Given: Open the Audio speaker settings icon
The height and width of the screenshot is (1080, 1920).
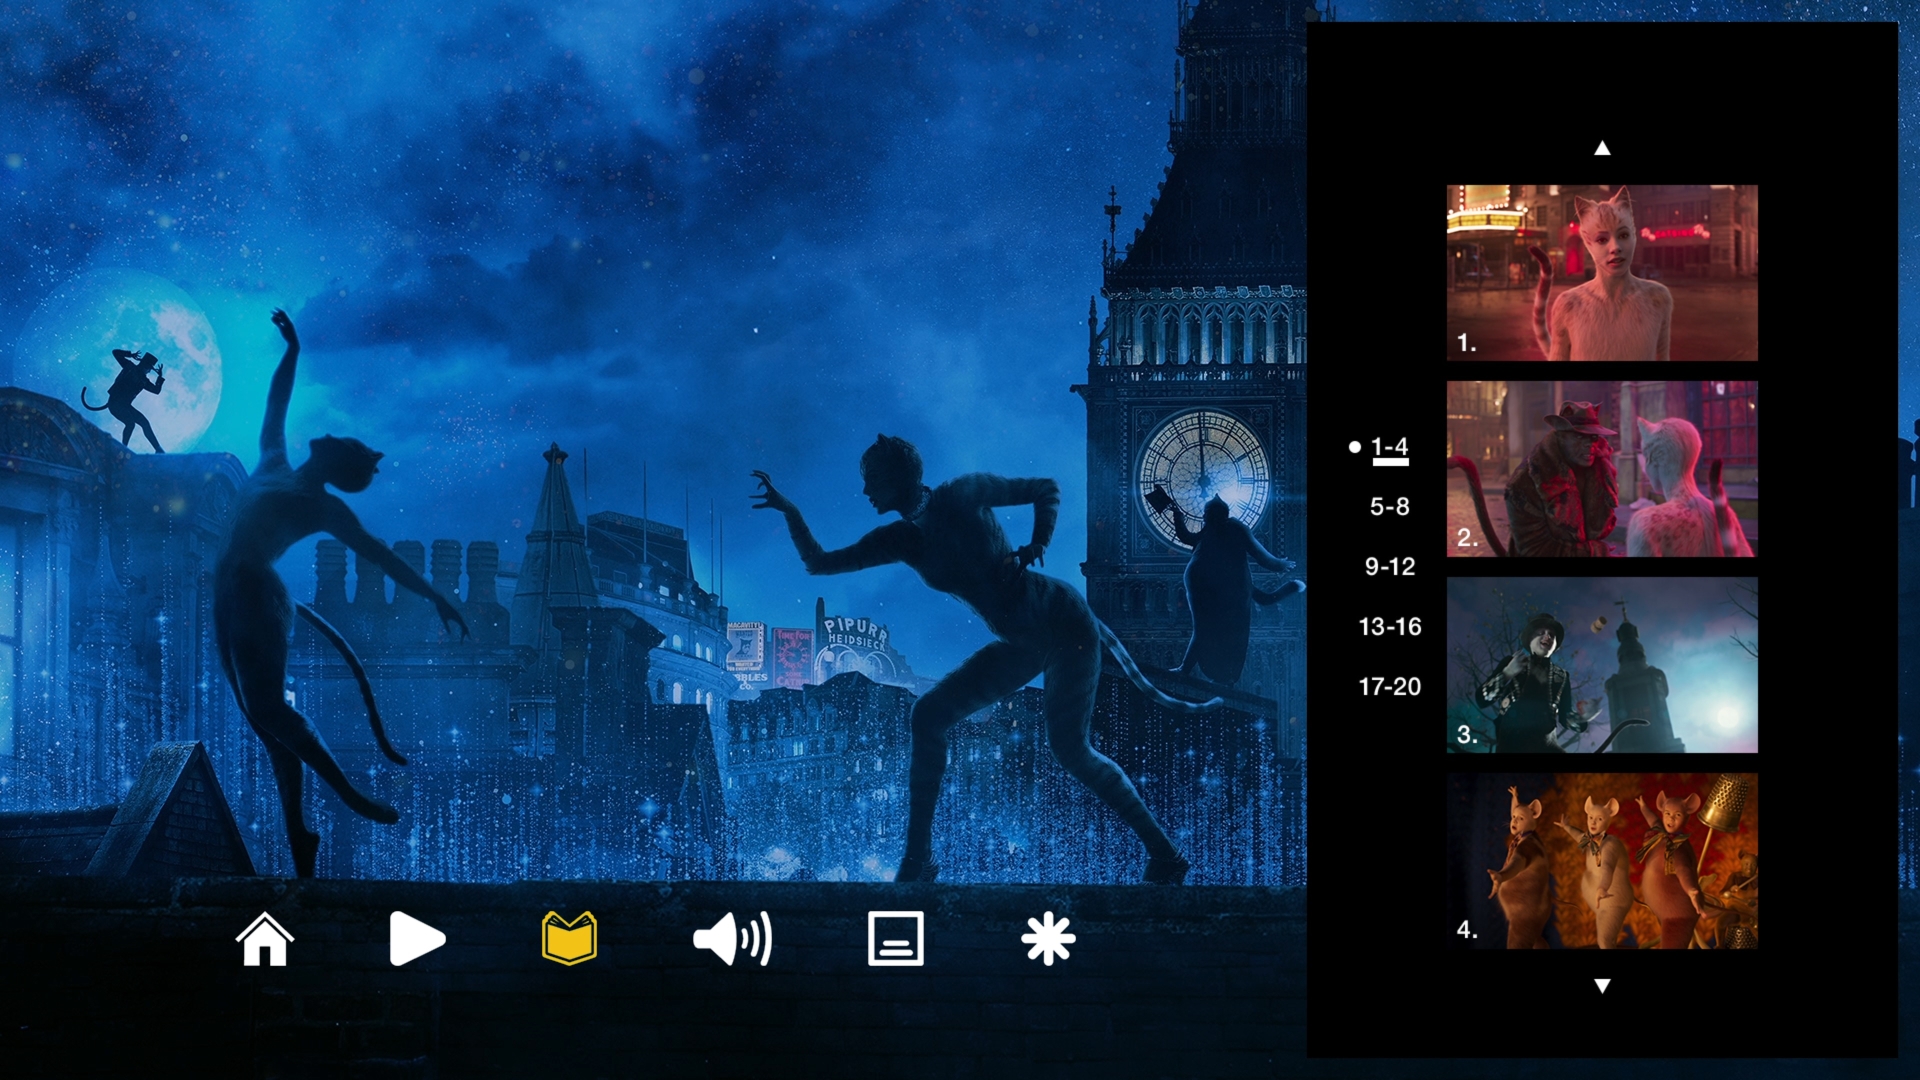Looking at the screenshot, I should [732, 939].
